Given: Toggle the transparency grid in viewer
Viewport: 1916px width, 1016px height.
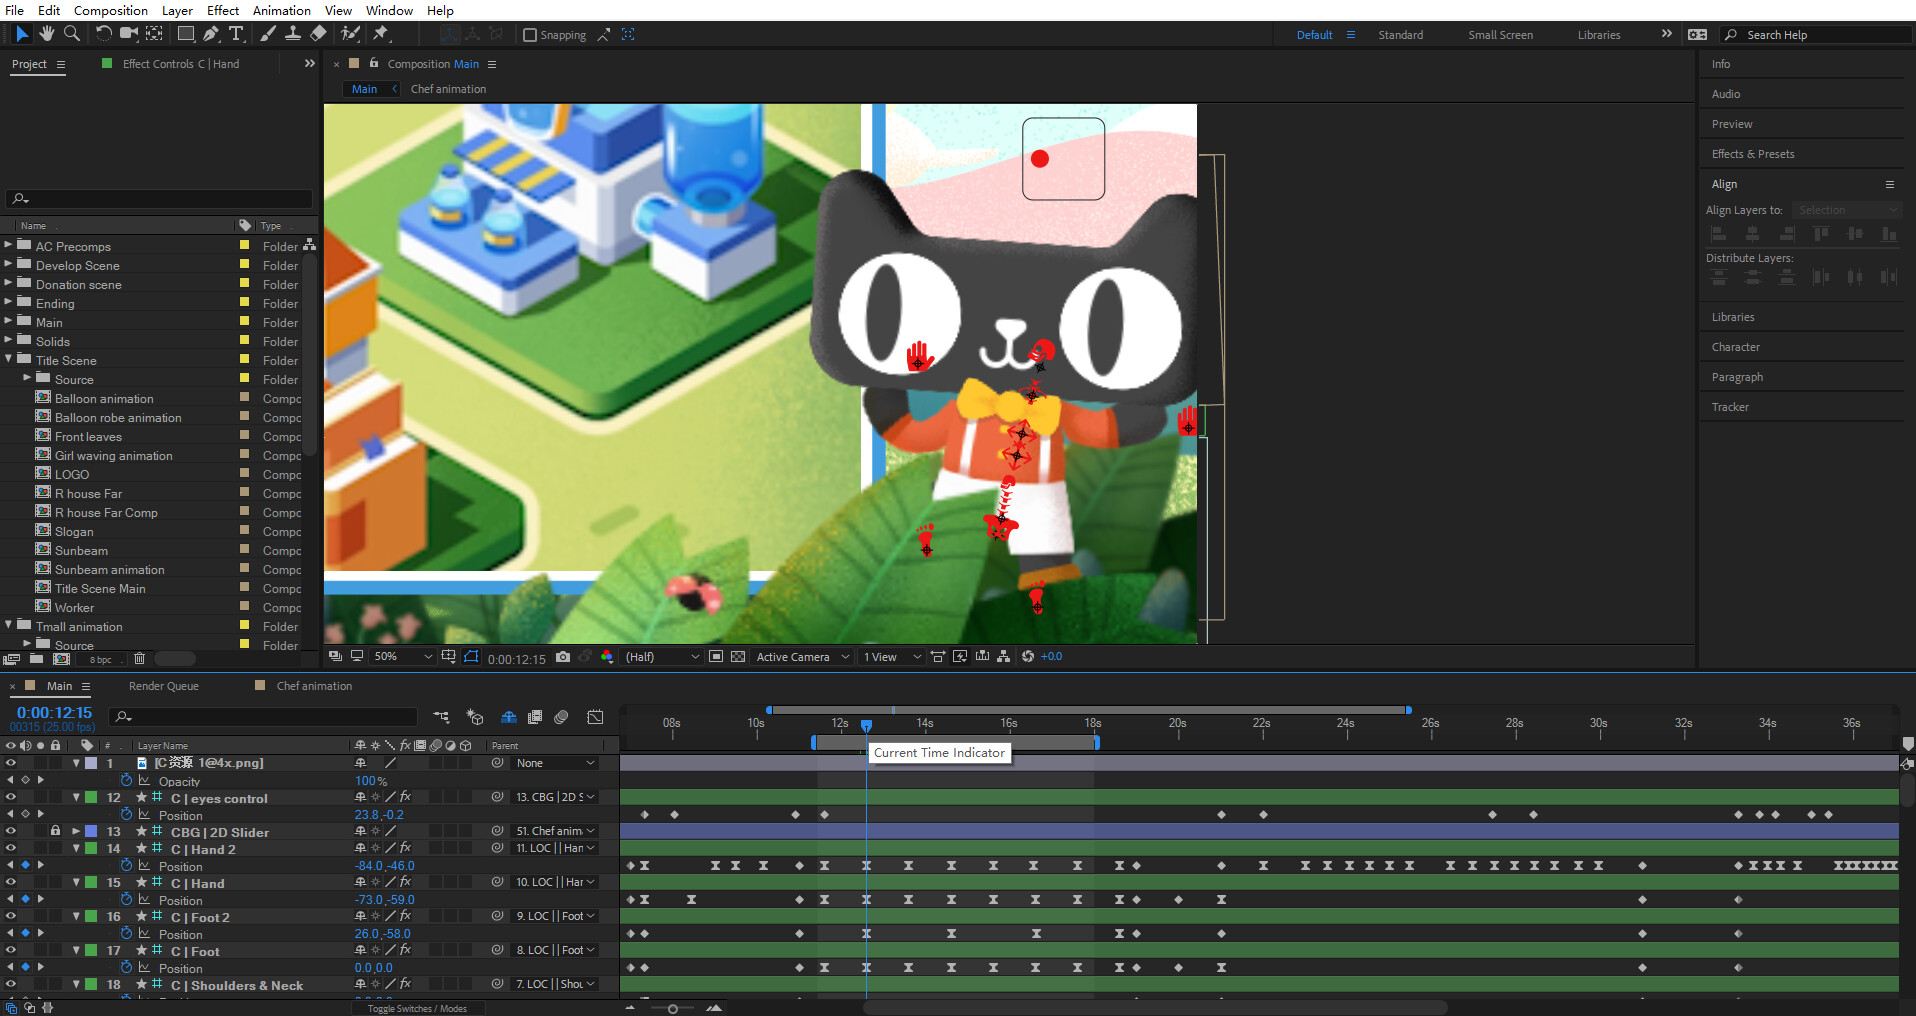Looking at the screenshot, I should pos(738,657).
